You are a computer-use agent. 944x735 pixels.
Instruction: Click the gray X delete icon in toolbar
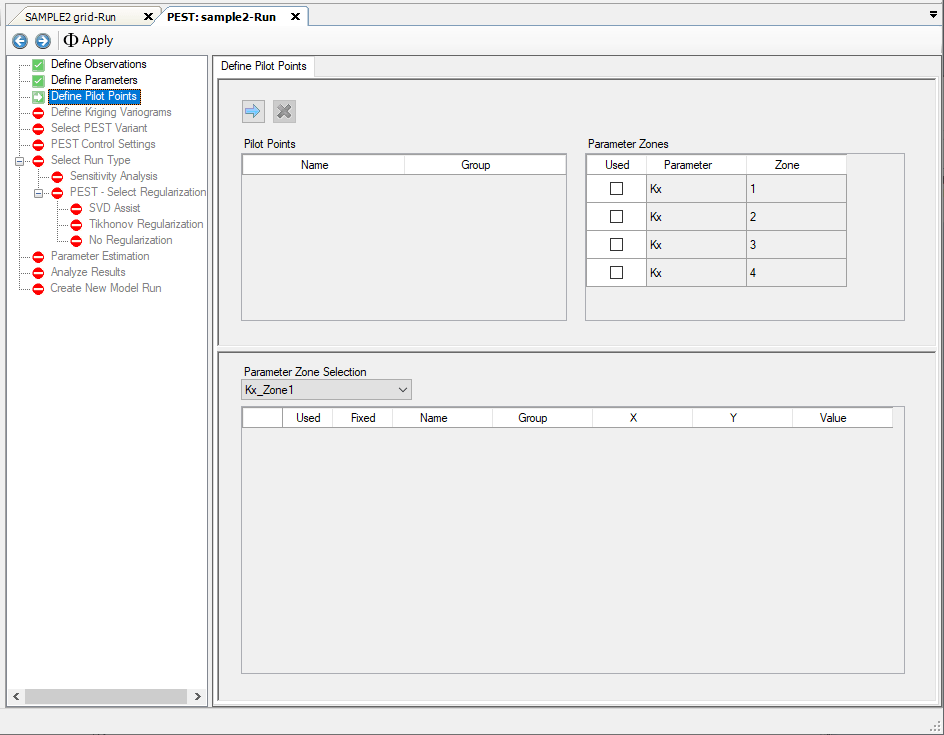coord(284,111)
